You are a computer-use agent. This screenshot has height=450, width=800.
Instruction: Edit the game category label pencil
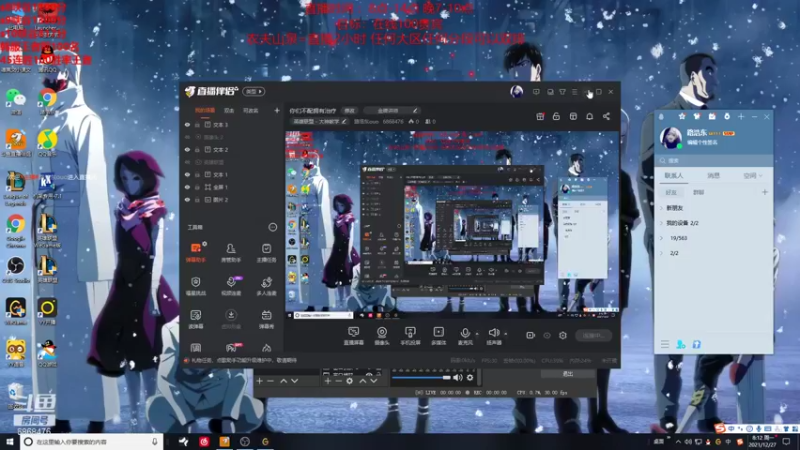[344, 121]
